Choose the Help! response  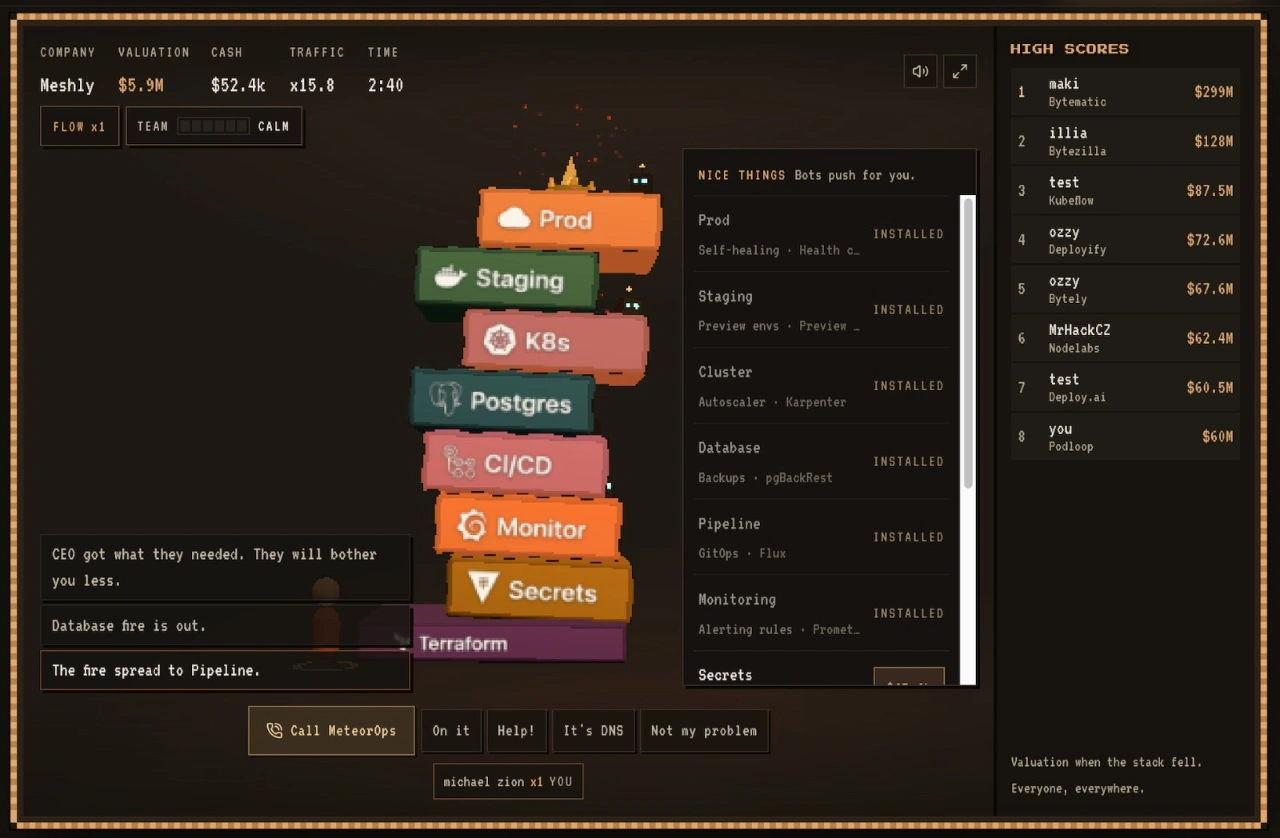pyautogui.click(x=516, y=731)
